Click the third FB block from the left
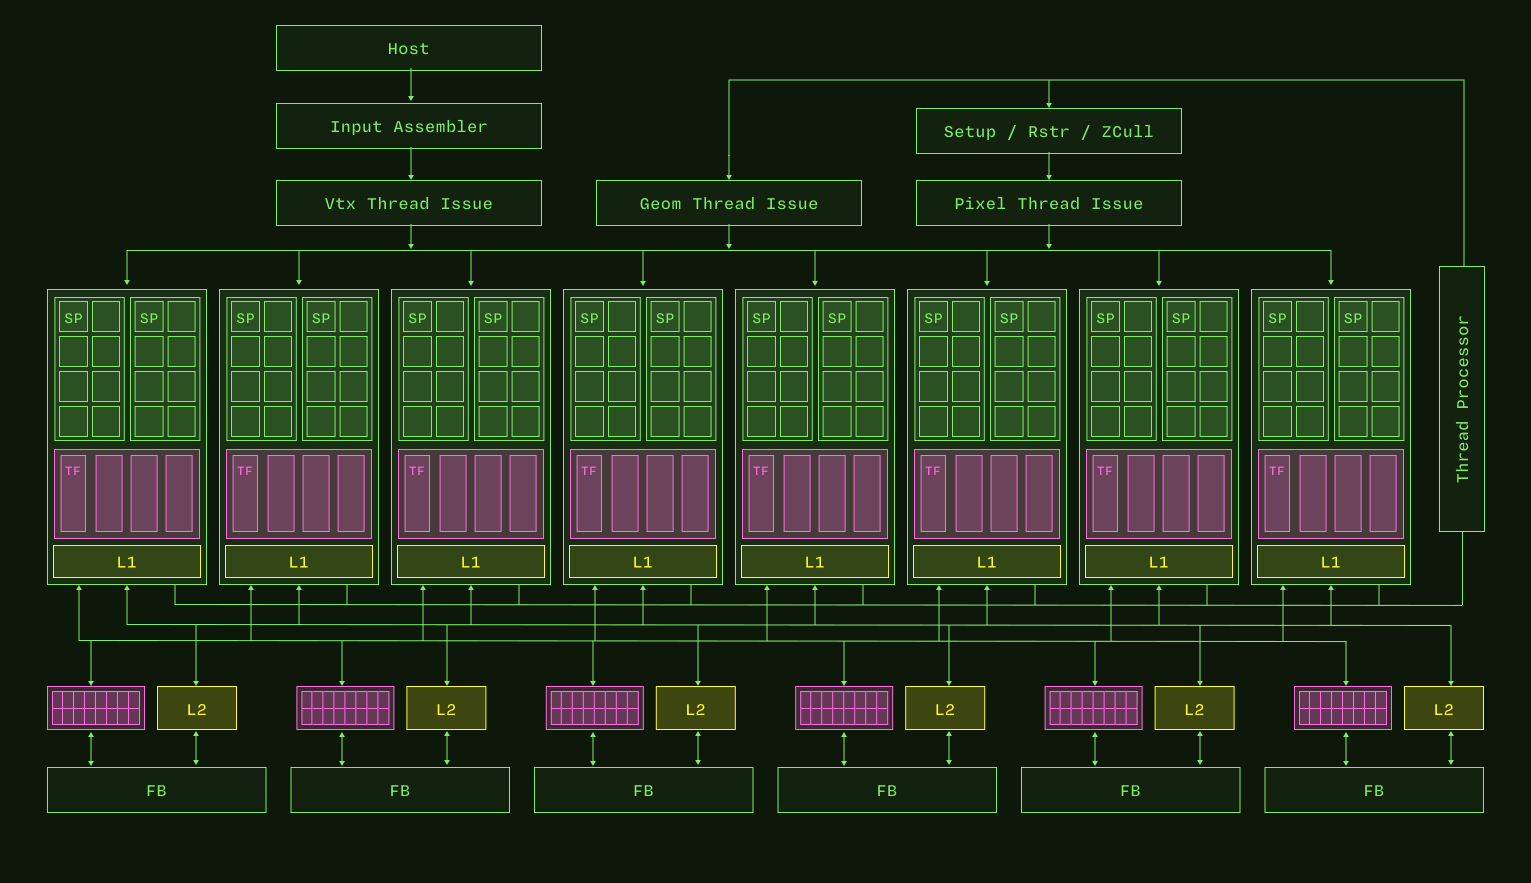This screenshot has height=883, width=1531. [644, 790]
